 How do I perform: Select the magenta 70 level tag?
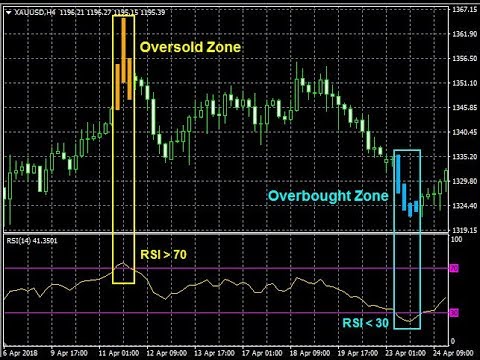click(454, 268)
